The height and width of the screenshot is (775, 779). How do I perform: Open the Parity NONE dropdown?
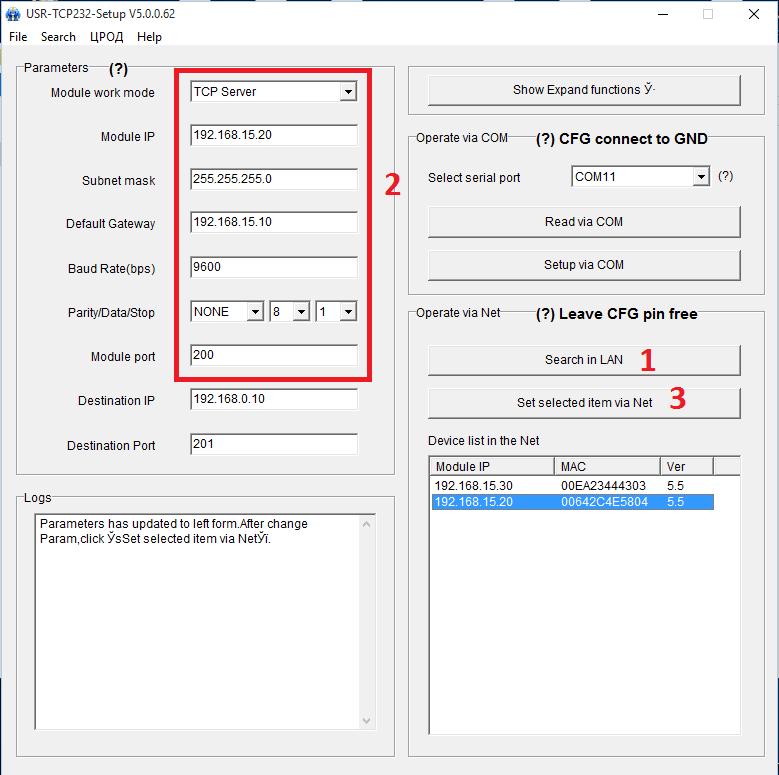click(254, 312)
